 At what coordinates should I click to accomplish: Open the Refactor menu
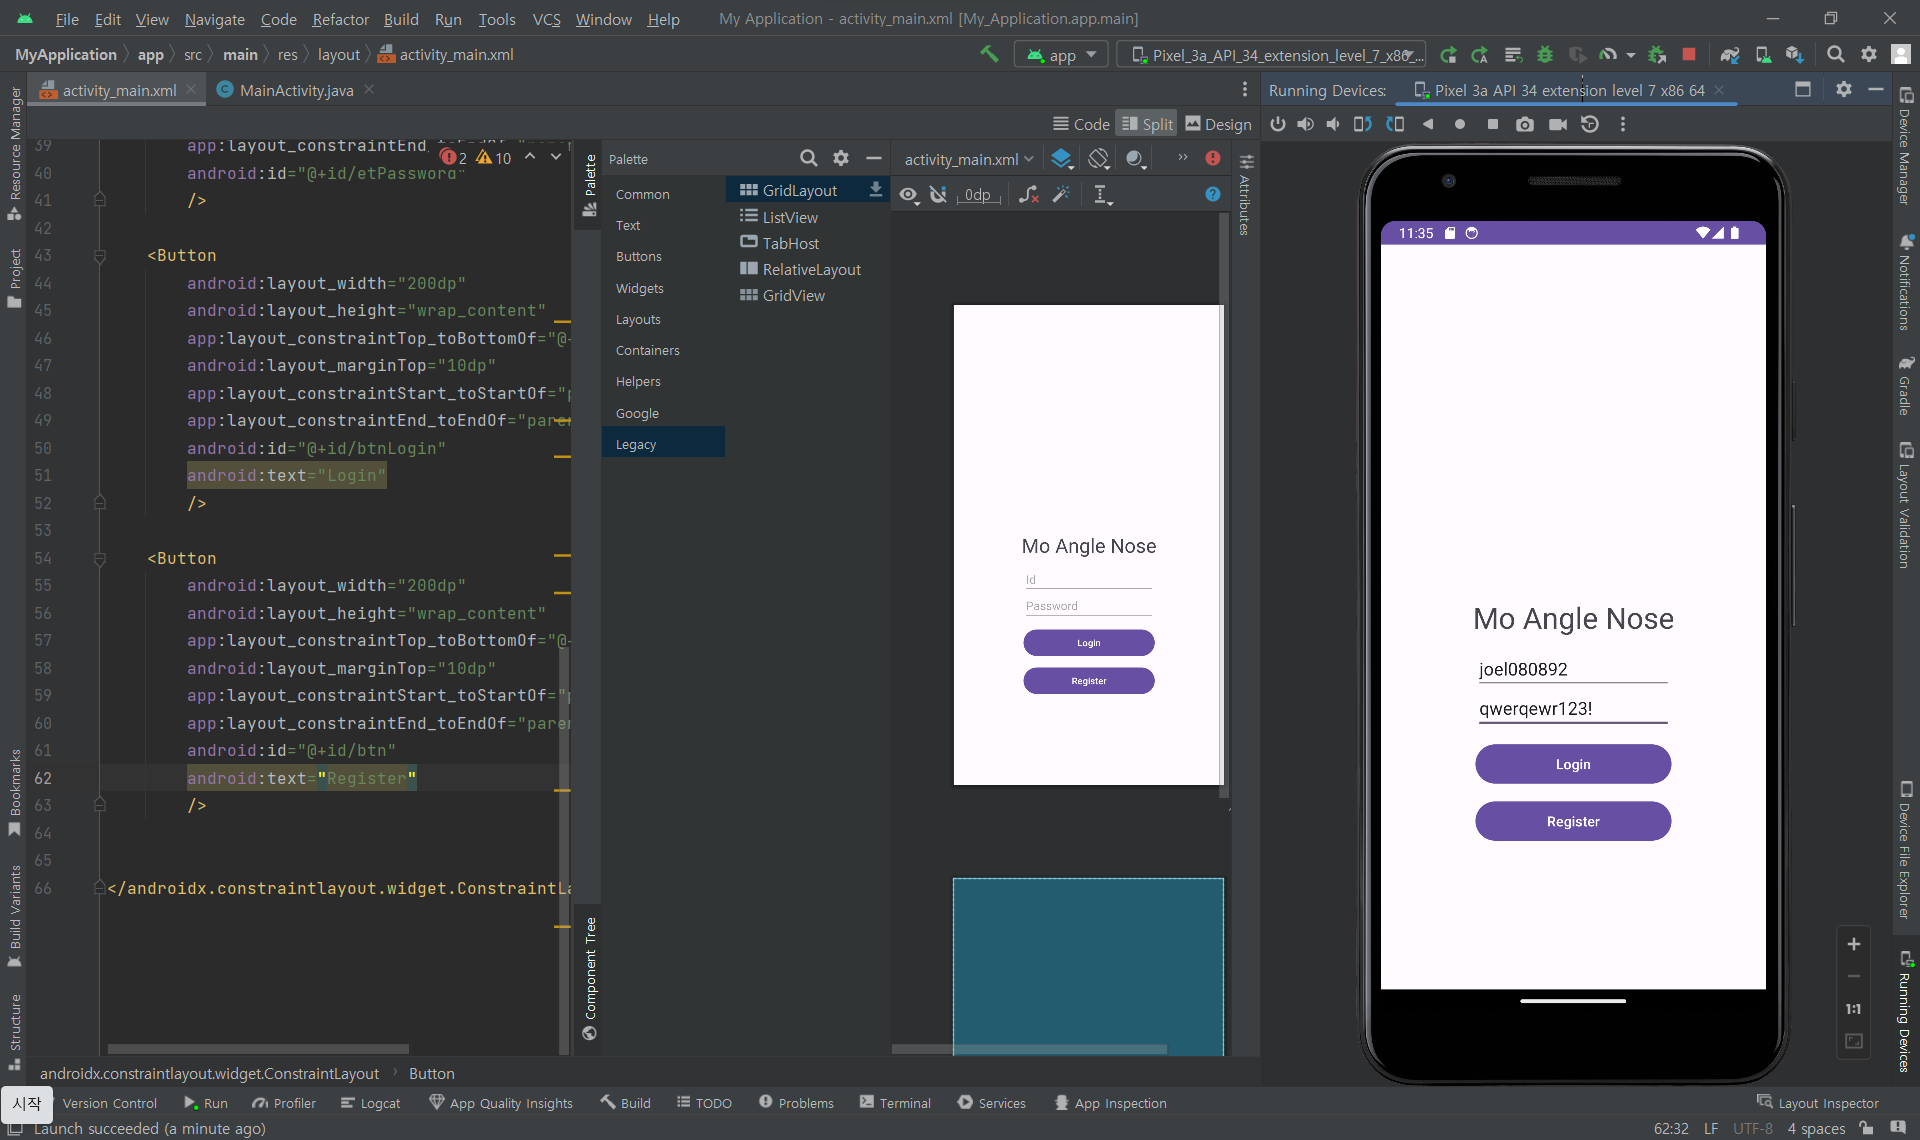coord(340,19)
